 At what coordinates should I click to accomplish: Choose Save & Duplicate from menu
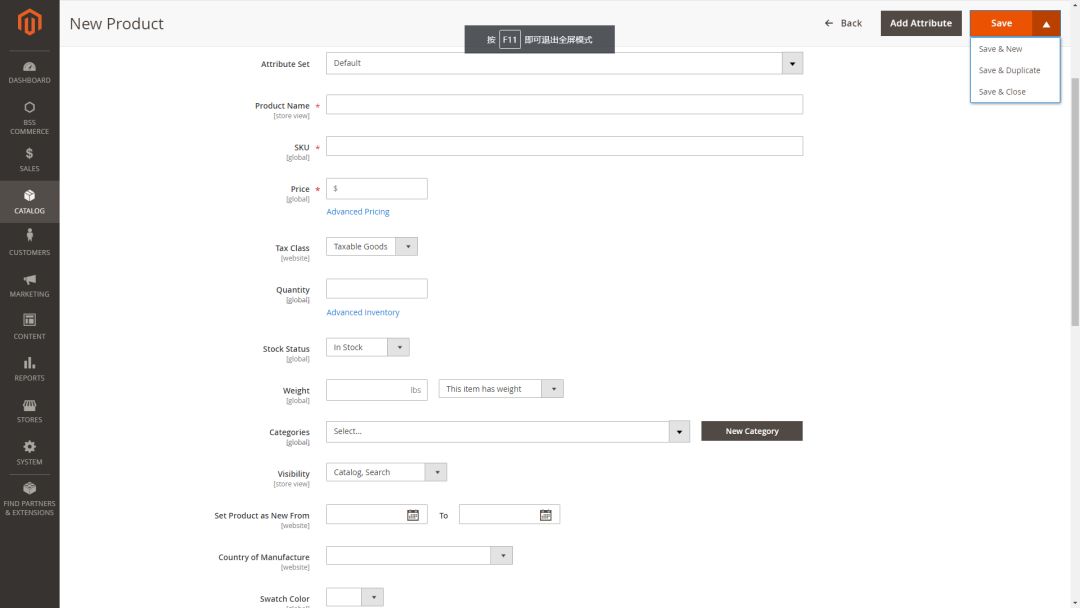(1009, 71)
